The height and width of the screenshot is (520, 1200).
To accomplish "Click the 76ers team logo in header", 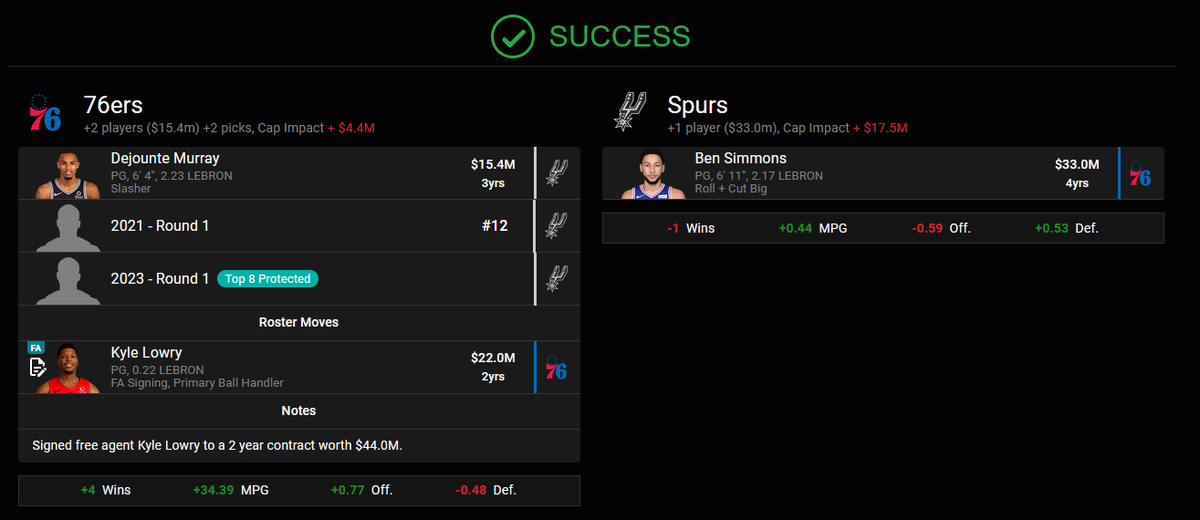I will pyautogui.click(x=45, y=113).
